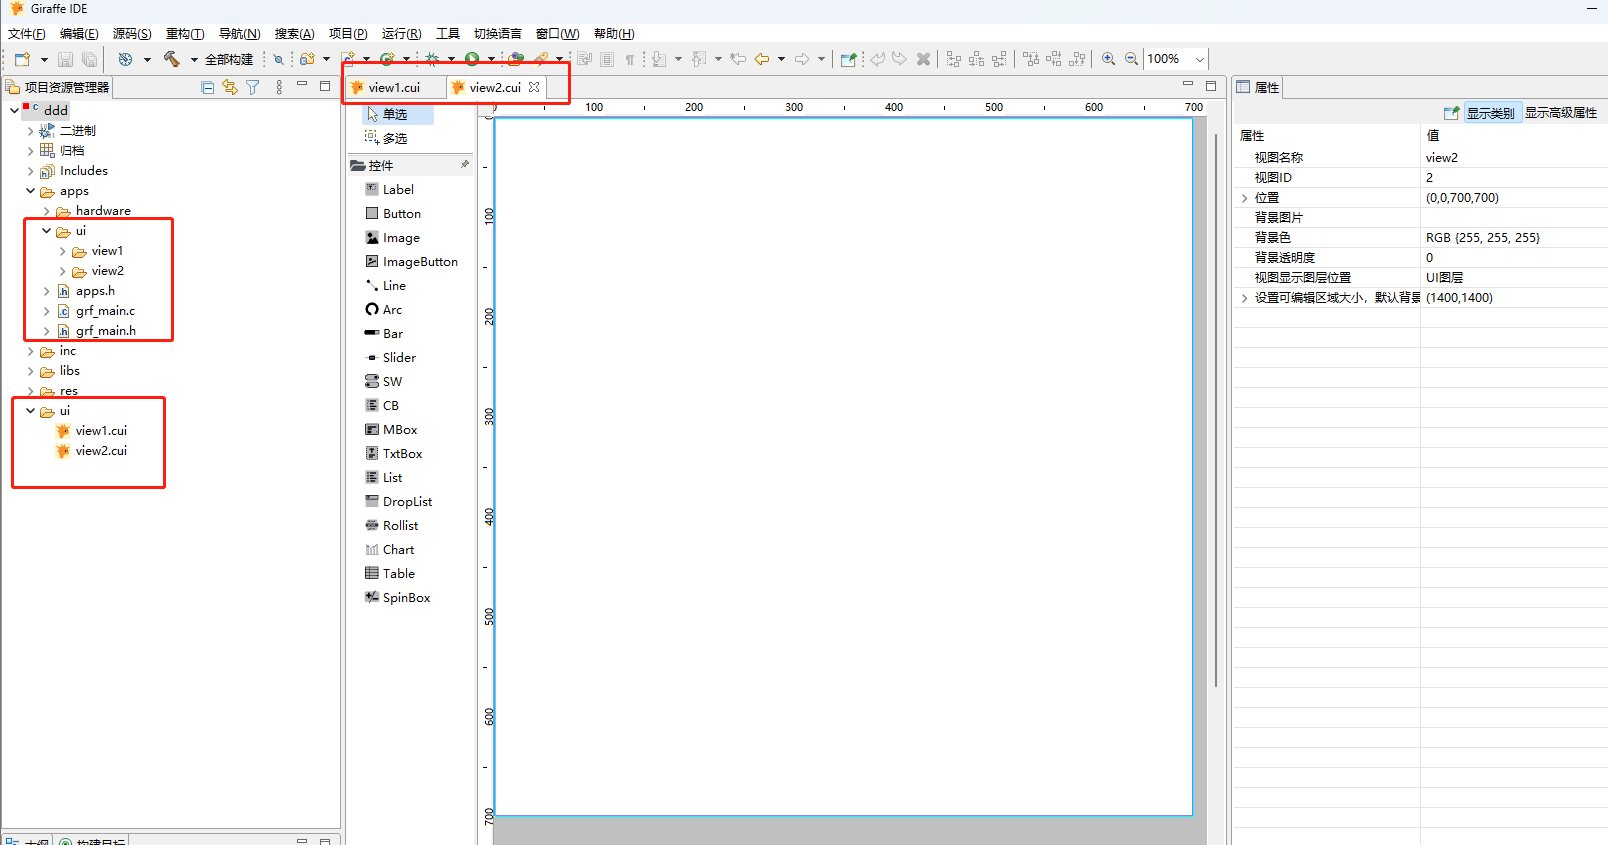Switch to the view1.cui tab
The width and height of the screenshot is (1608, 845).
tap(394, 88)
